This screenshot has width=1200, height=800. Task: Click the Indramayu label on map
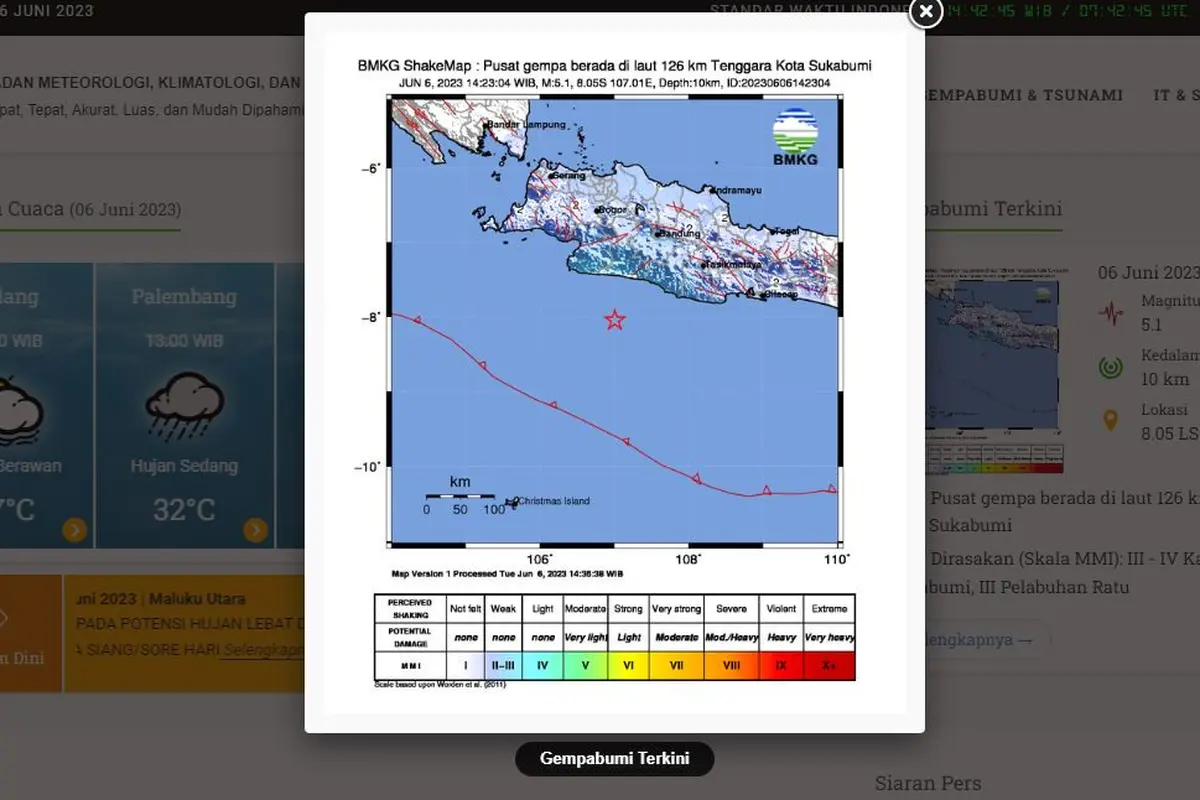tap(735, 189)
